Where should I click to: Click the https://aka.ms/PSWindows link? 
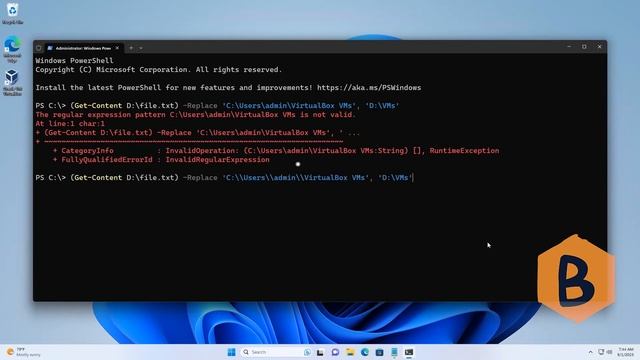click(x=369, y=88)
